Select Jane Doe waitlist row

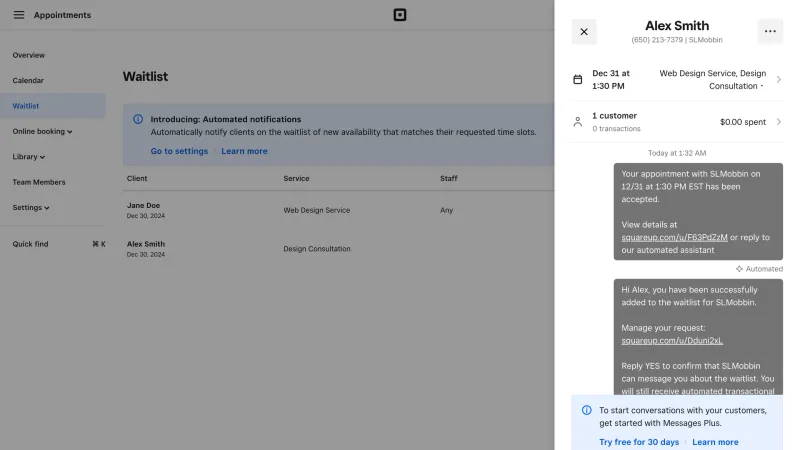pos(338,210)
